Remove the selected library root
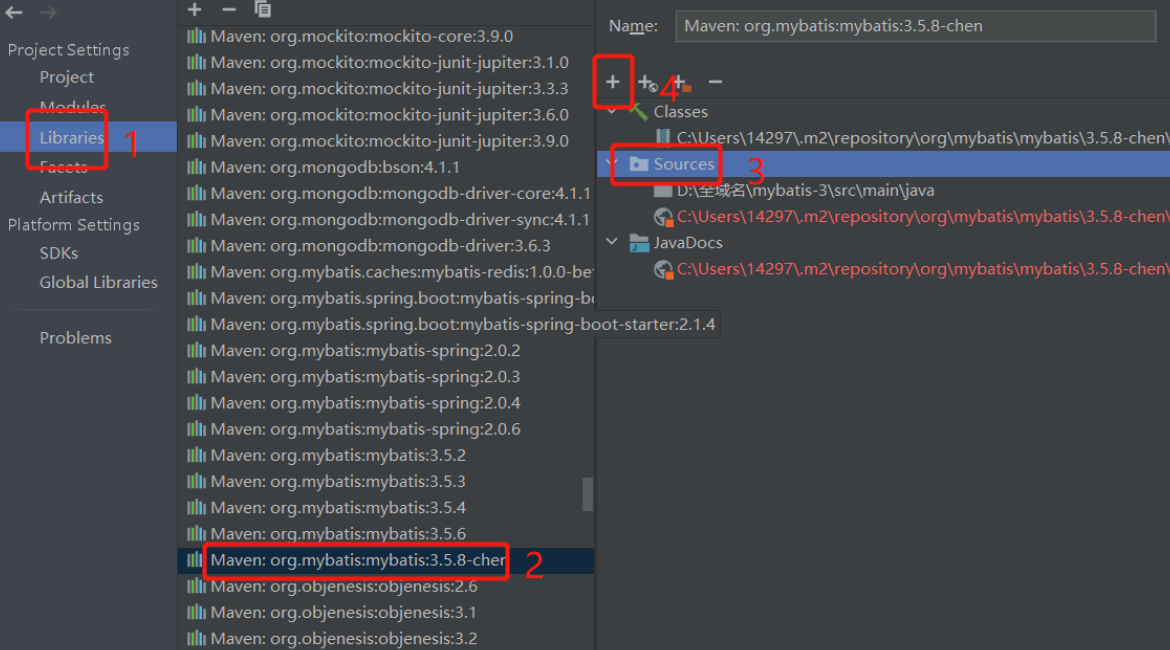1170x650 pixels. (716, 81)
